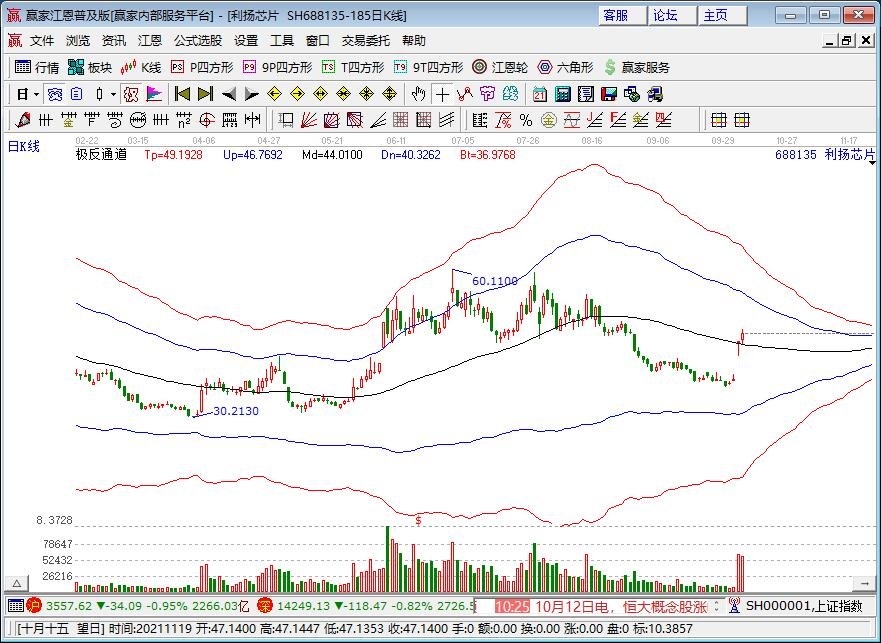Jump to first bar with skip-back icon
Screen dimensions: 881x643
183,94
